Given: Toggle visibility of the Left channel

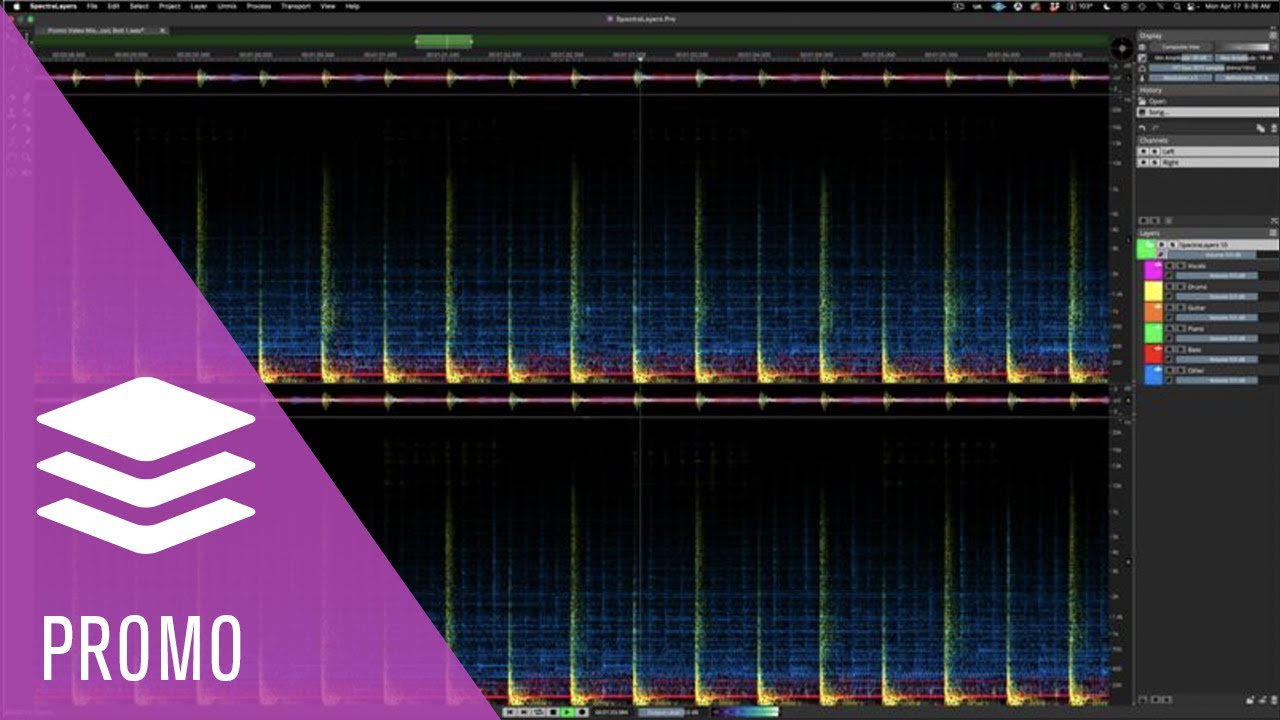Looking at the screenshot, I should 1144,151.
